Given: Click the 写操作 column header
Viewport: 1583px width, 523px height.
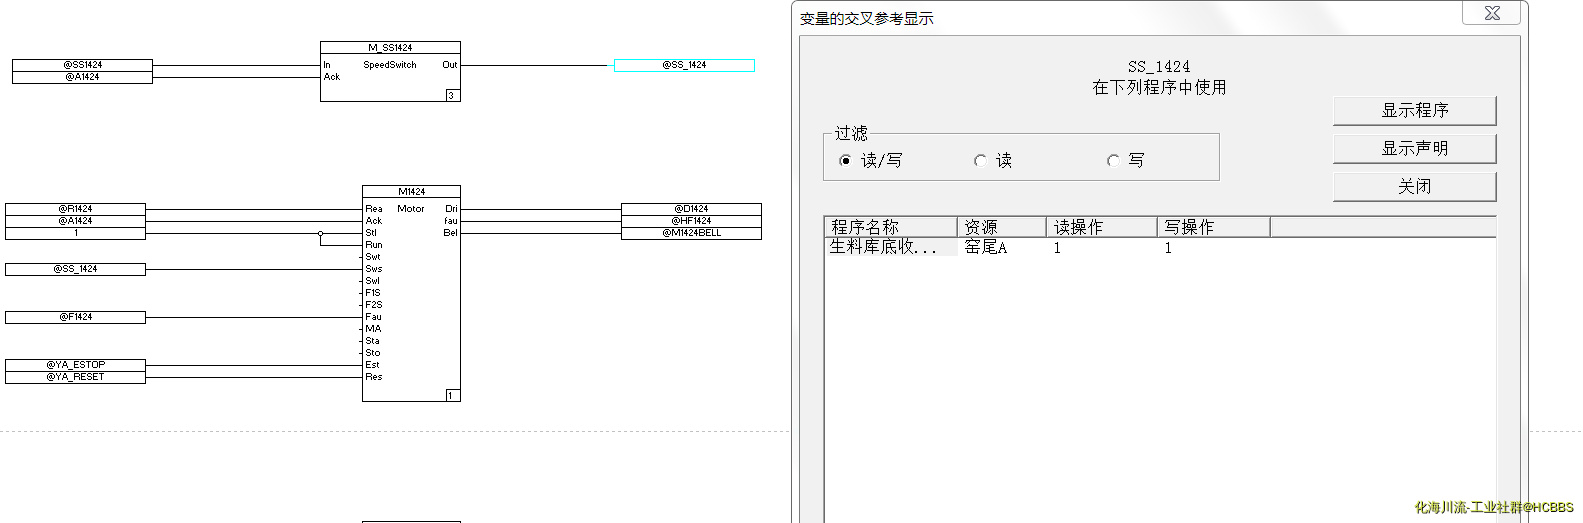Looking at the screenshot, I should (1212, 227).
